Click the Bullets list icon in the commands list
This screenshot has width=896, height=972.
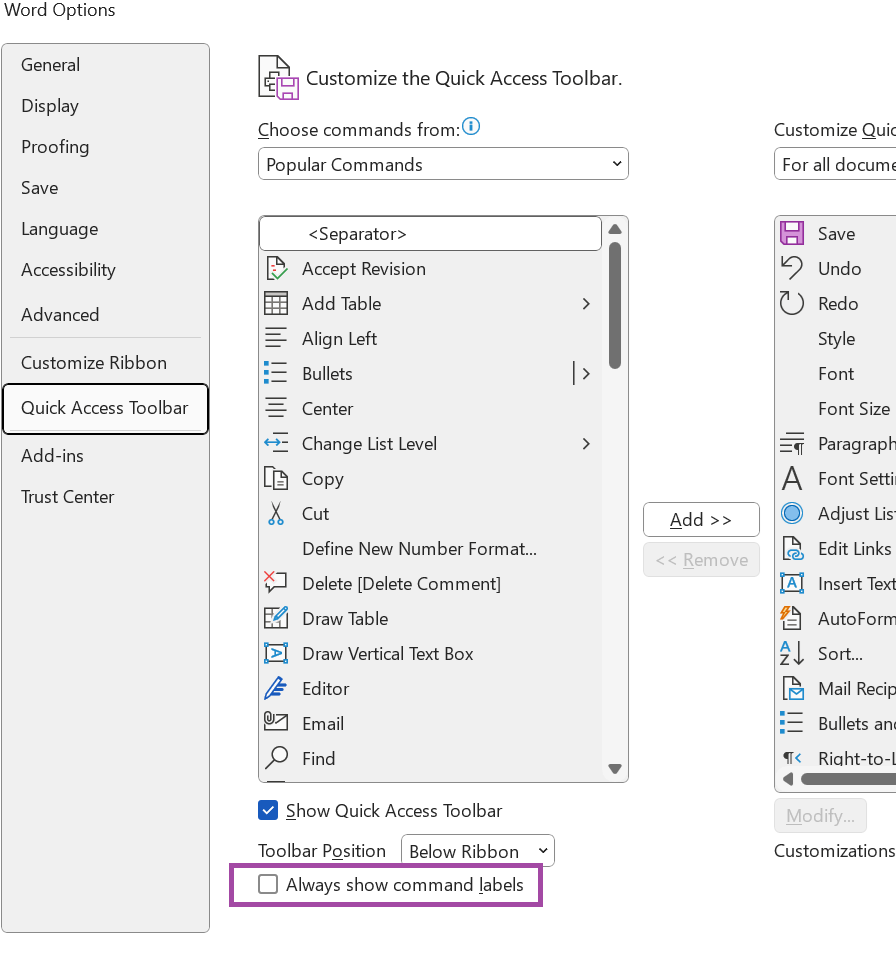tap(276, 374)
